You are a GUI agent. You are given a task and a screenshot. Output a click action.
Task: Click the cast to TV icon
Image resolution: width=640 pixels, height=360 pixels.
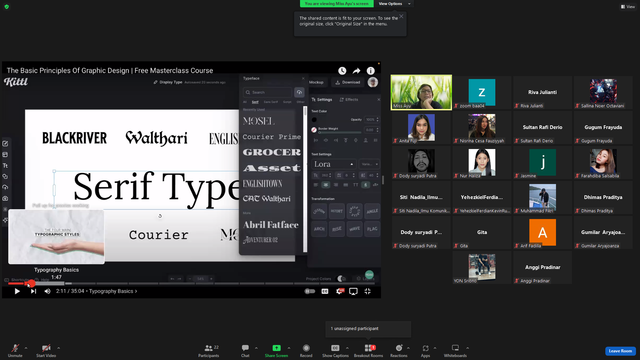coord(353,291)
